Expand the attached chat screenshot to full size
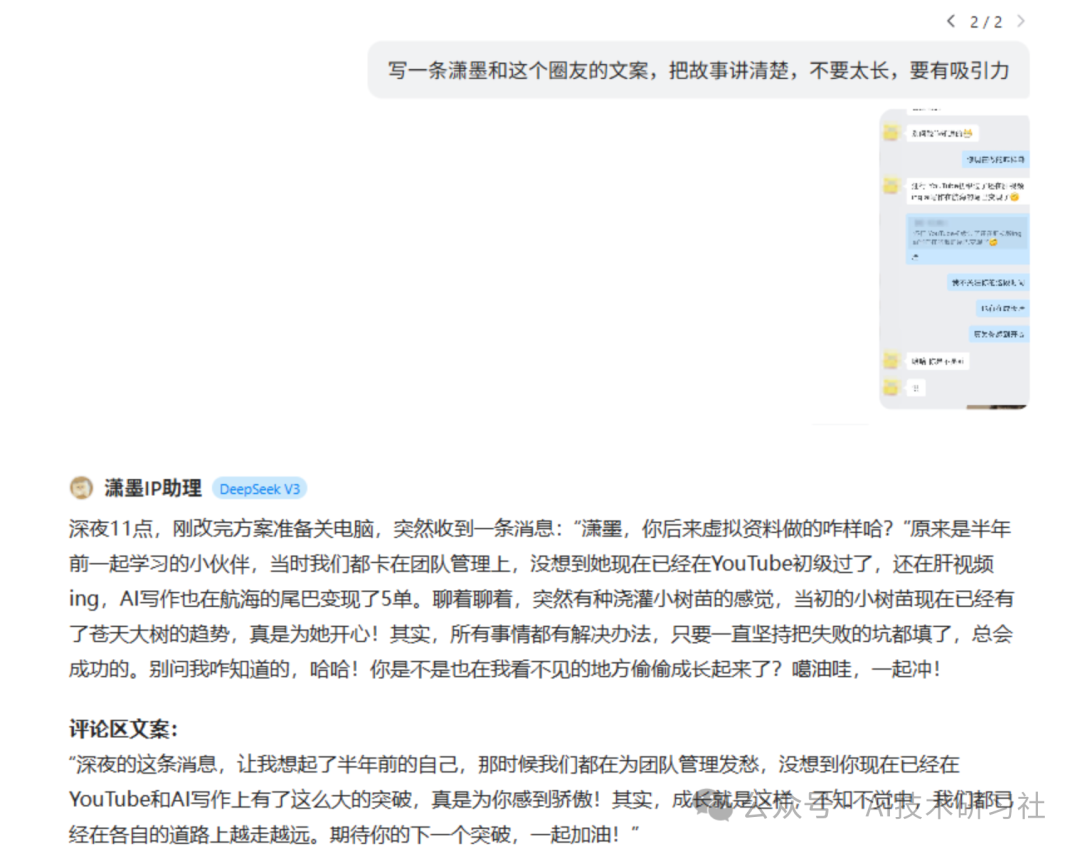Image resolution: width=1080 pixels, height=849 pixels. coord(953,260)
